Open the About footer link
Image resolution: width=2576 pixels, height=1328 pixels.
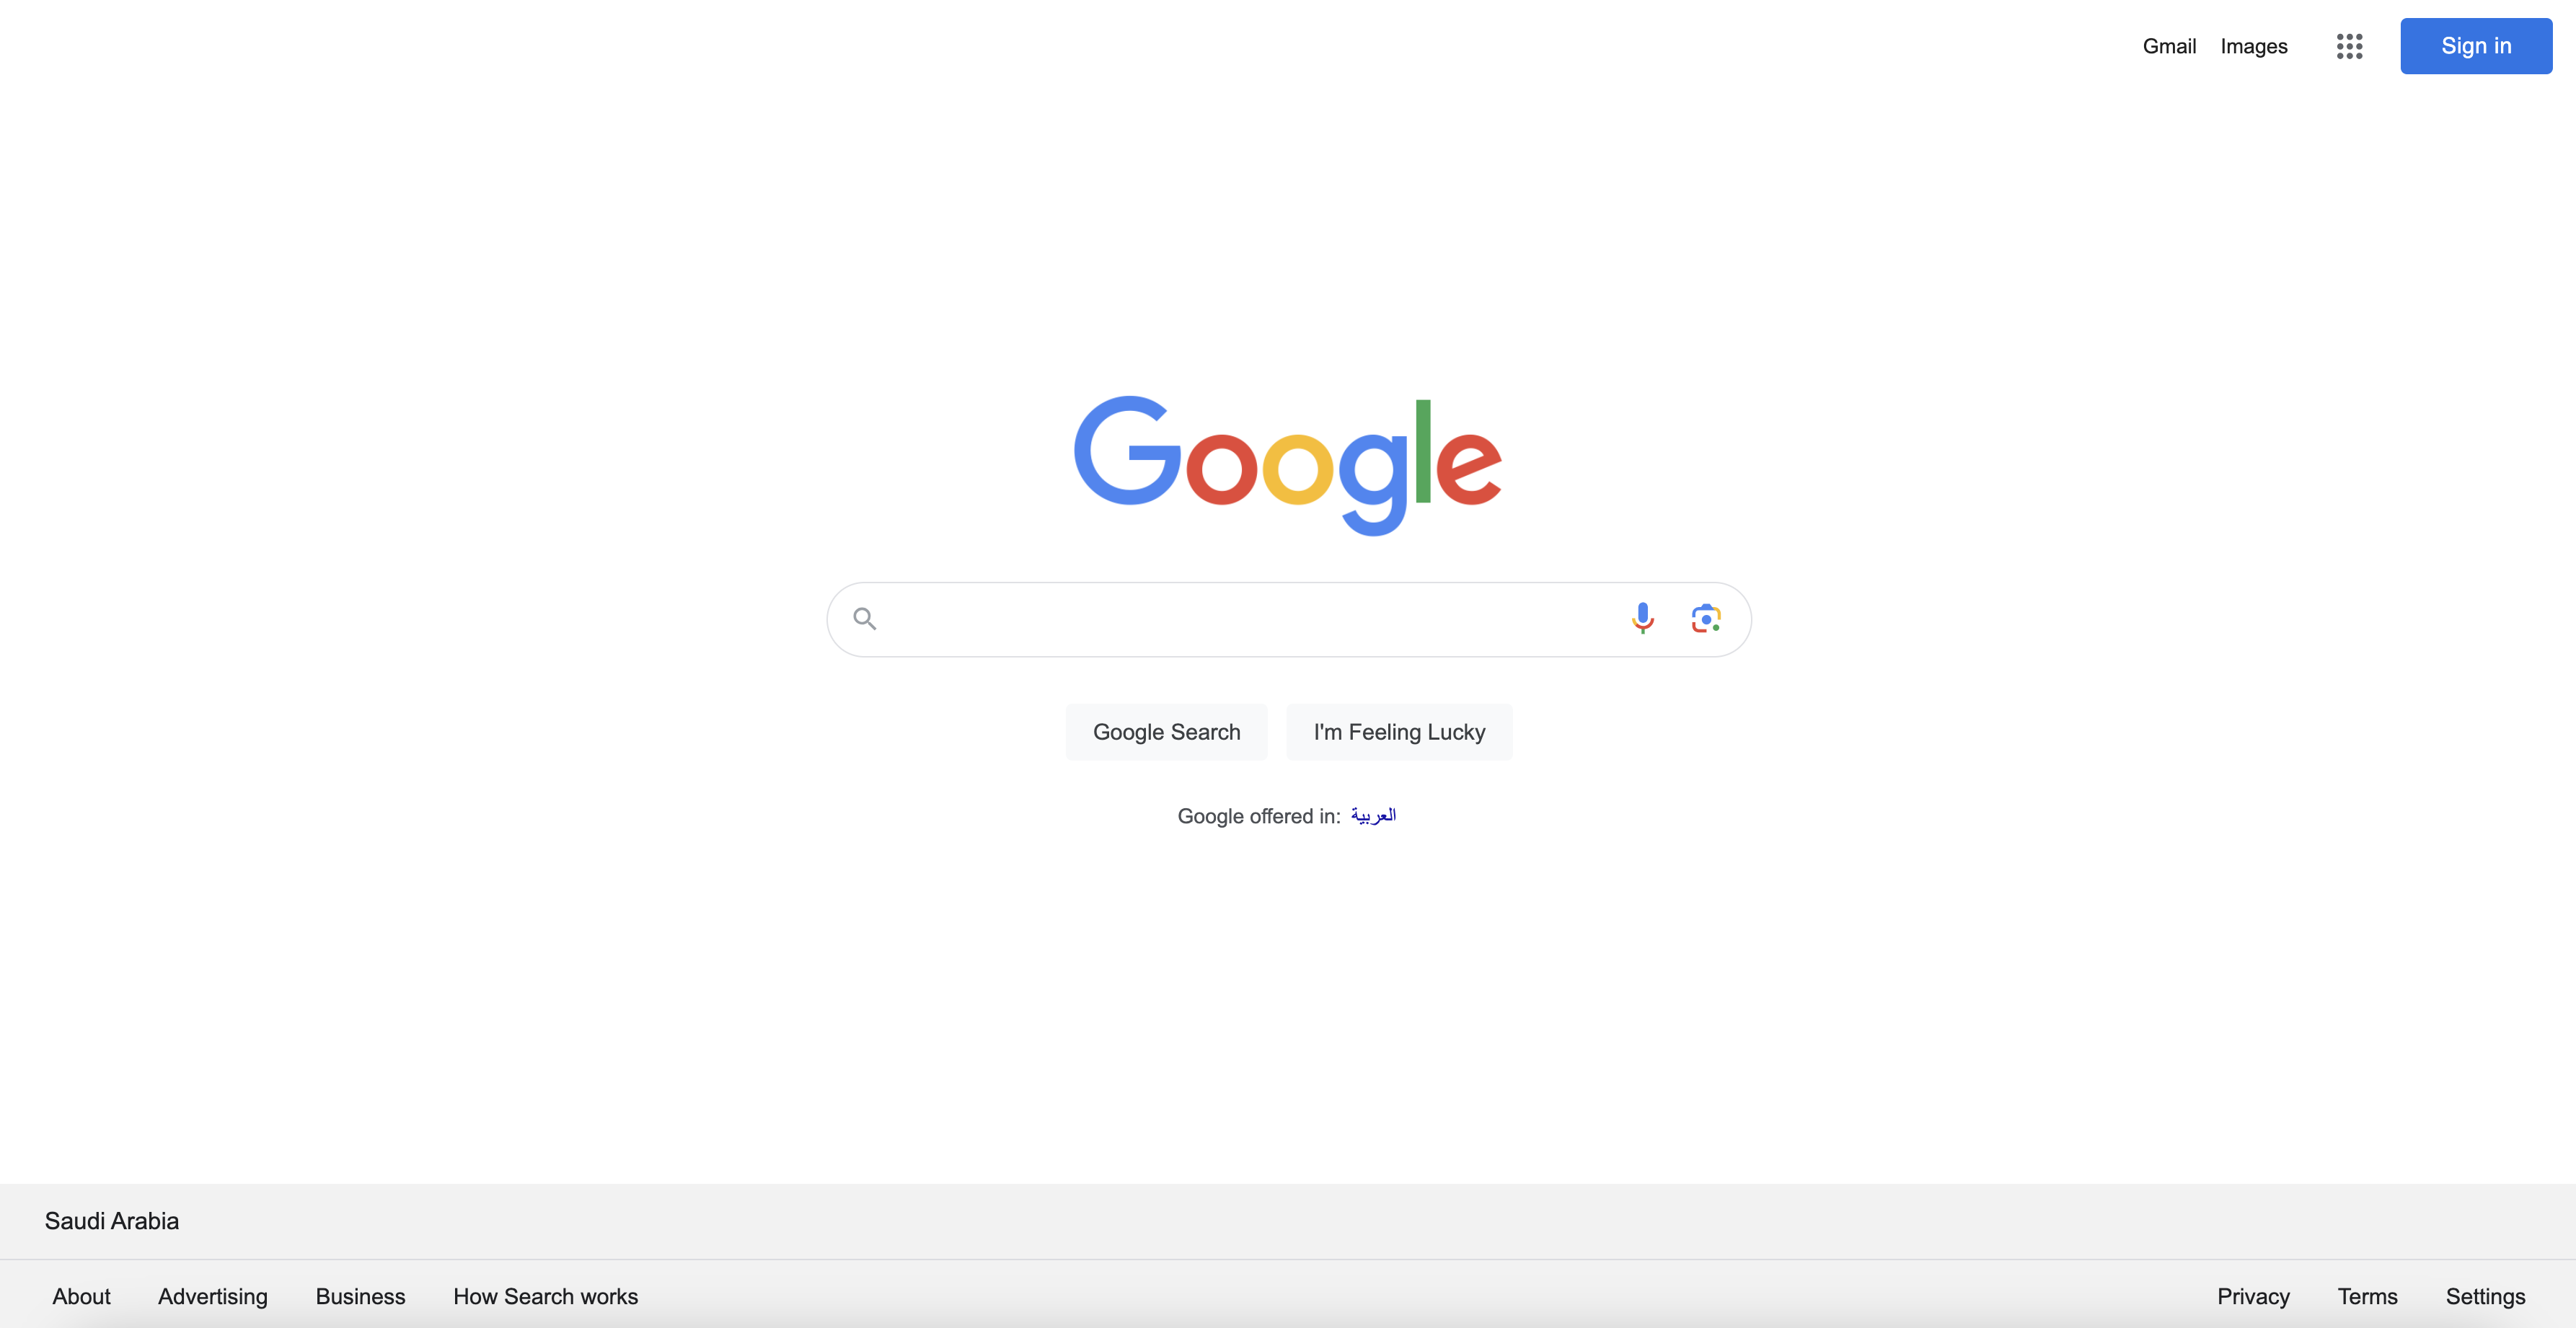point(81,1296)
